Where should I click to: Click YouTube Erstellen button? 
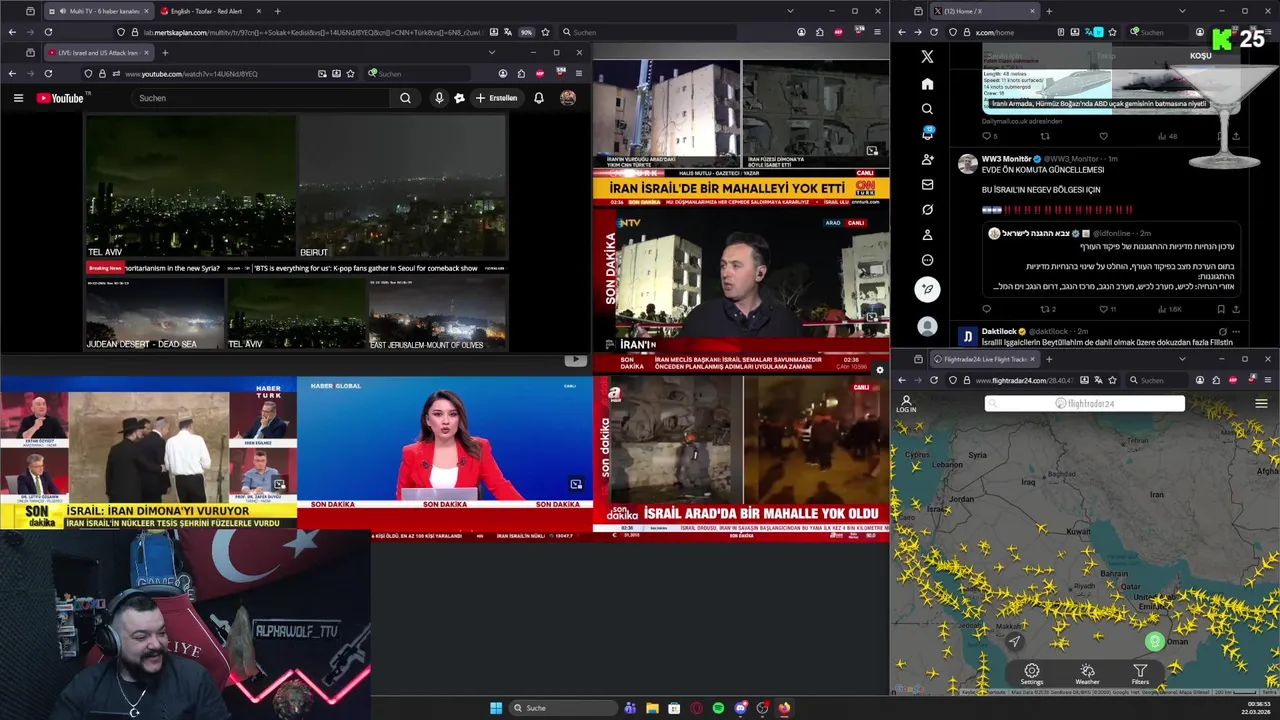[497, 98]
